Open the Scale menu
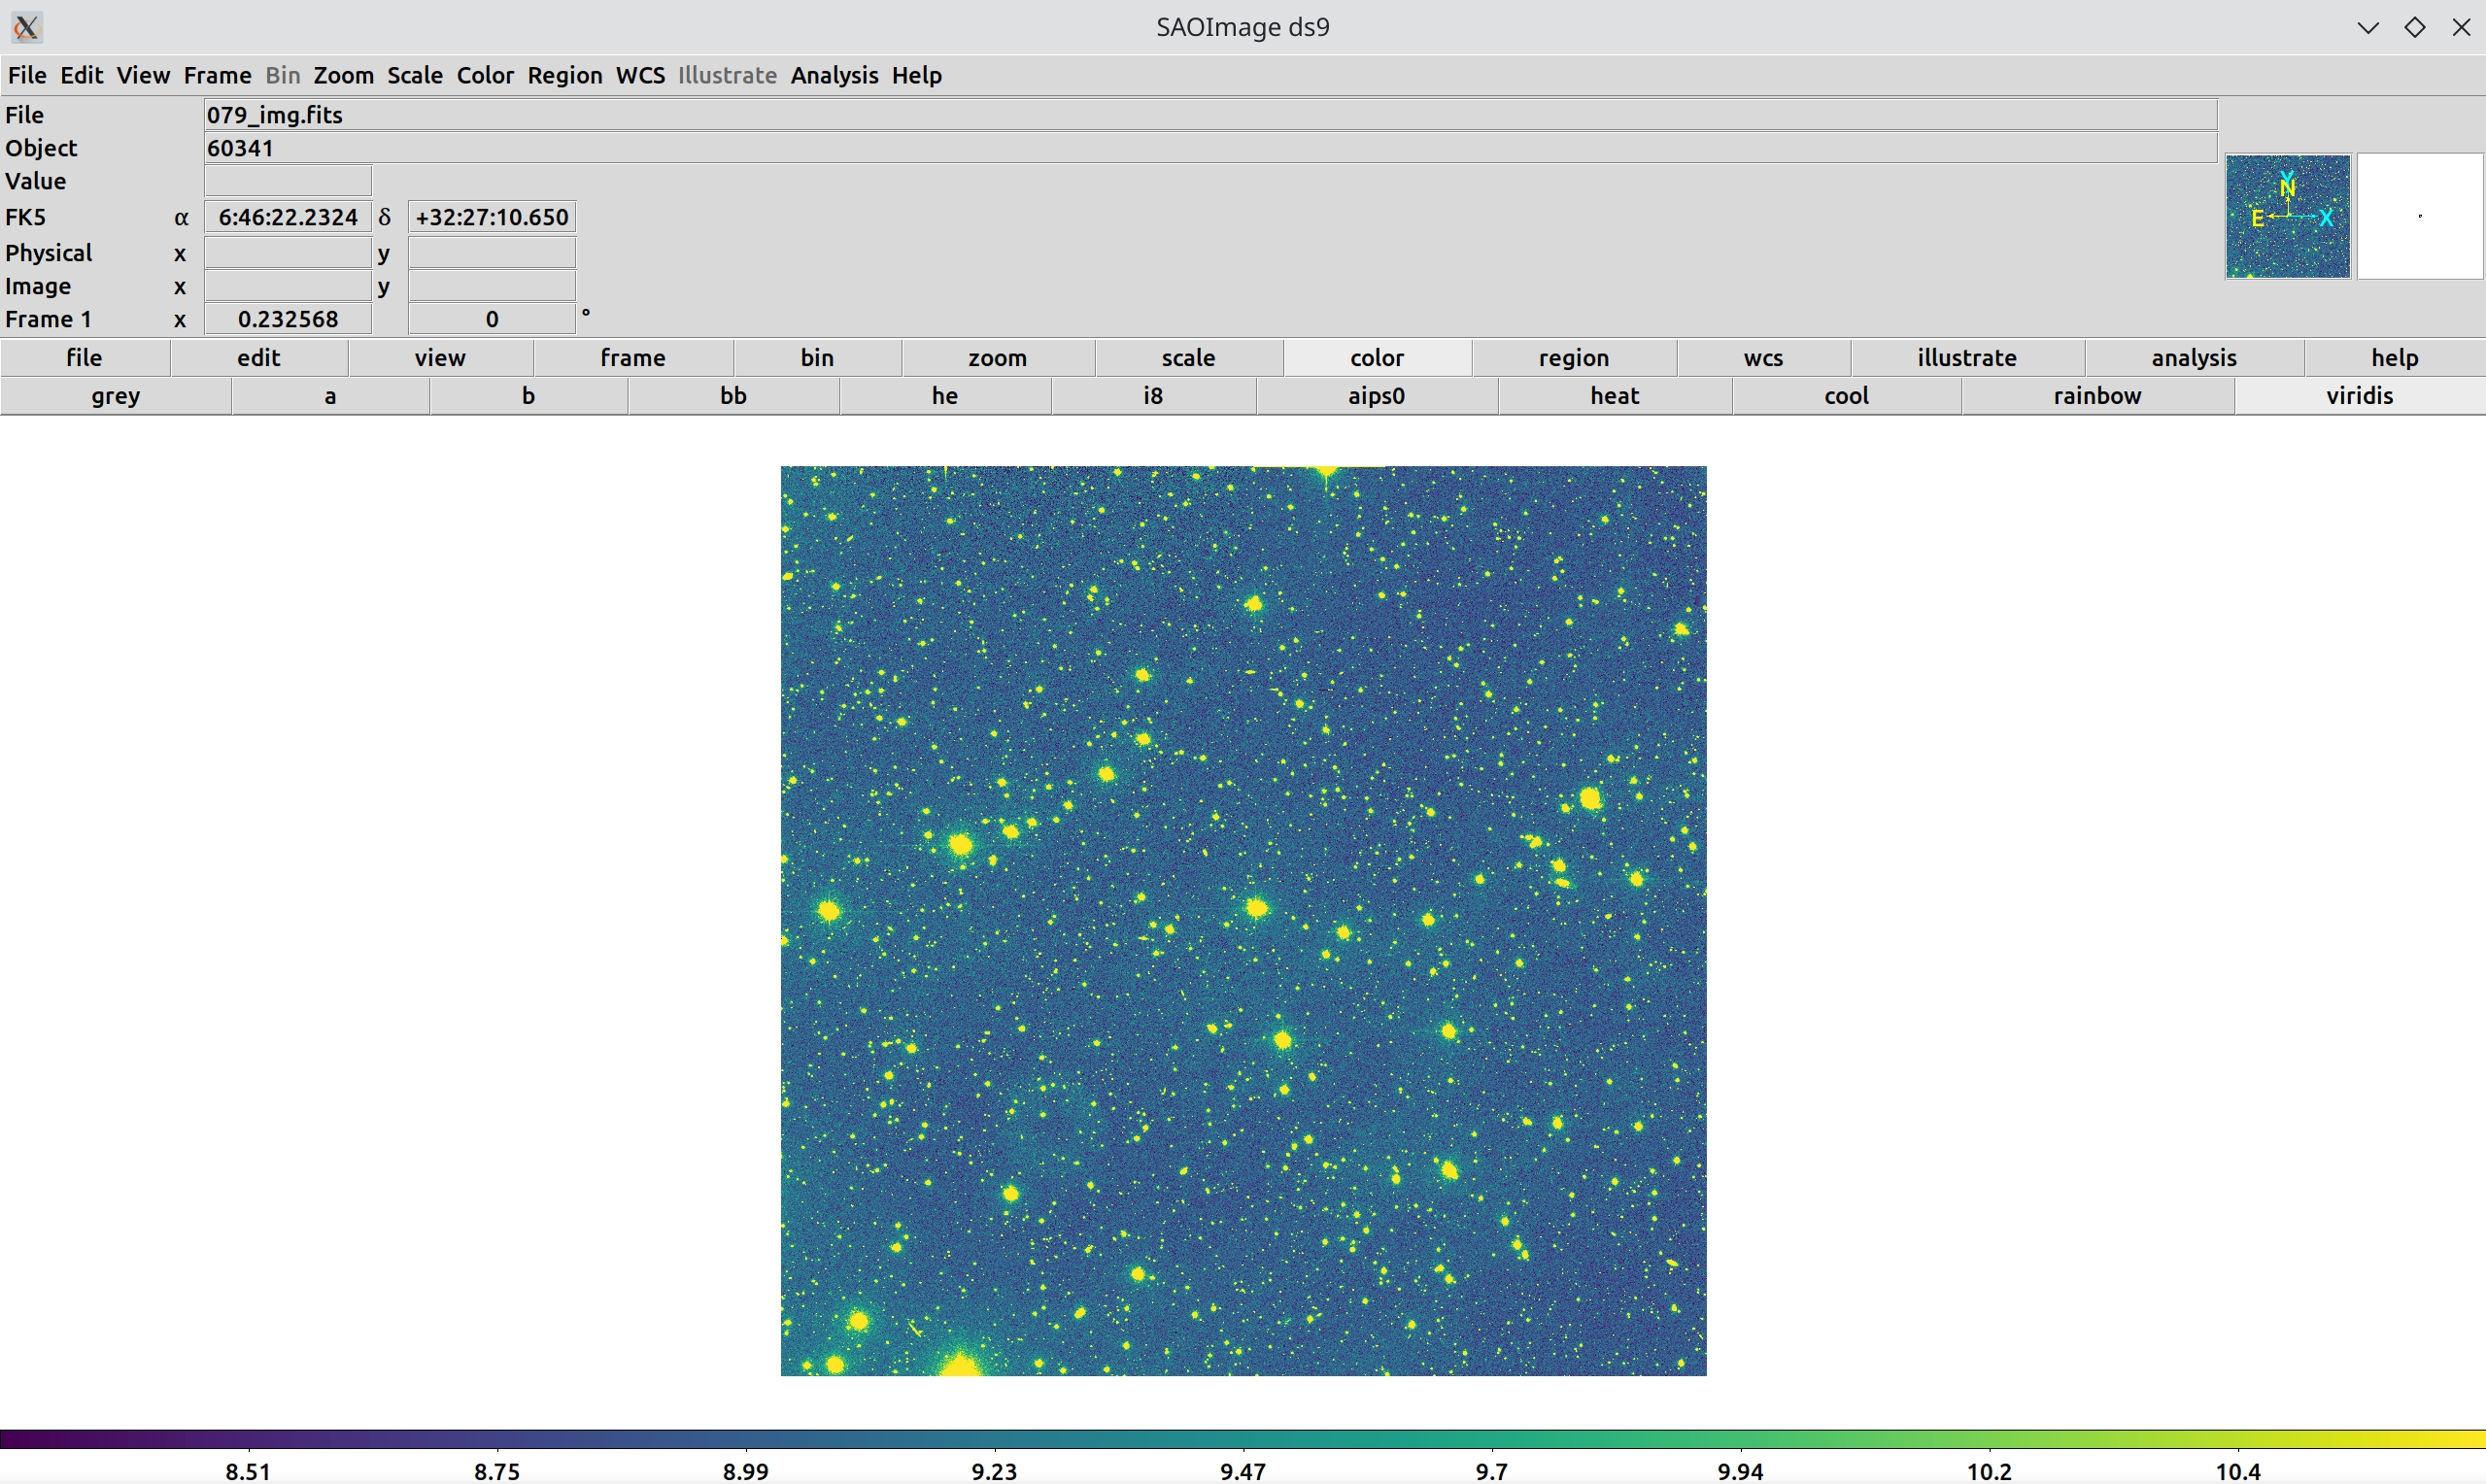Viewport: 2486px width, 1484px height. click(x=414, y=75)
